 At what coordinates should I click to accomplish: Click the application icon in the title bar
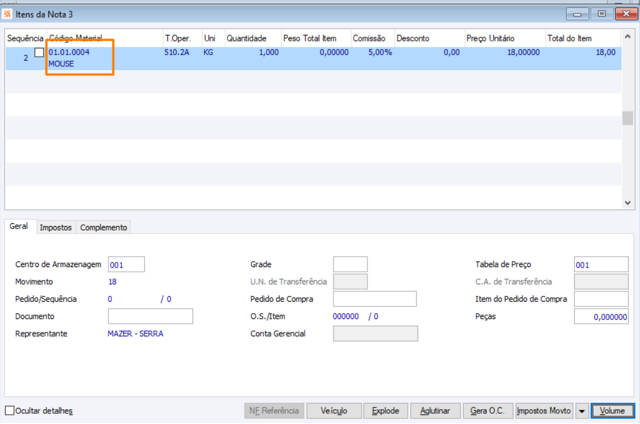click(7, 14)
